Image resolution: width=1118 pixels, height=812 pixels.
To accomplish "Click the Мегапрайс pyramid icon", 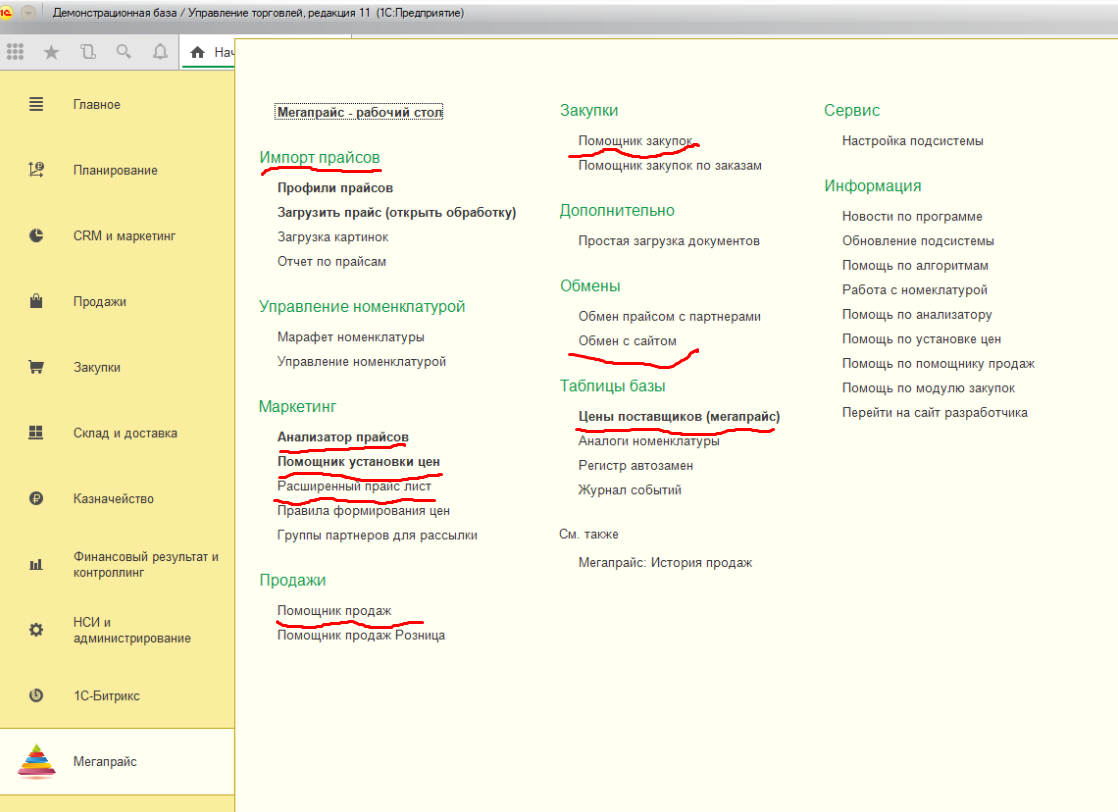I will 36,761.
